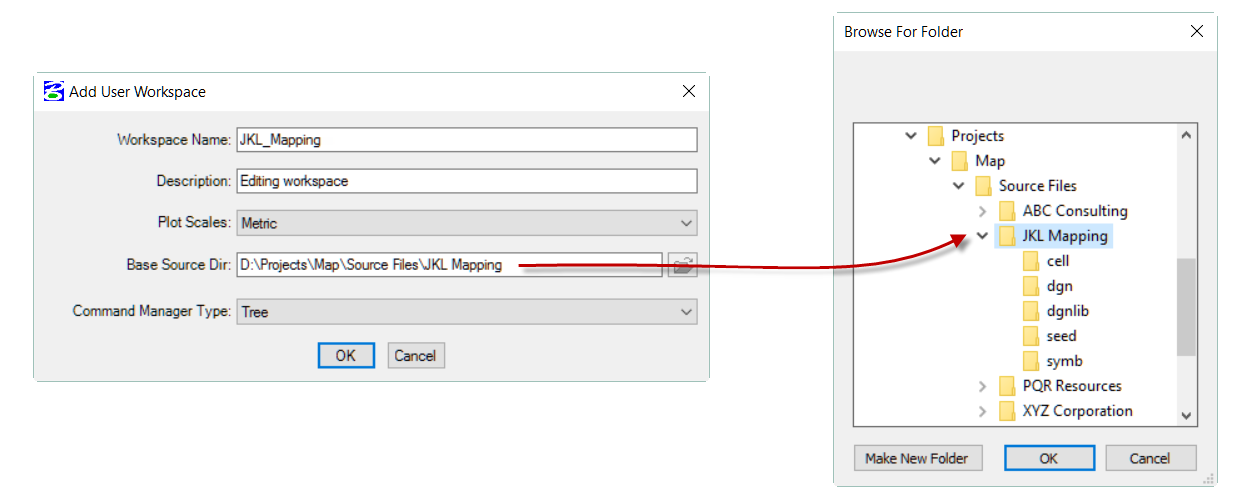Click the browse folder icon beside Base Source Dir
The width and height of the screenshot is (1238, 493).
682,265
